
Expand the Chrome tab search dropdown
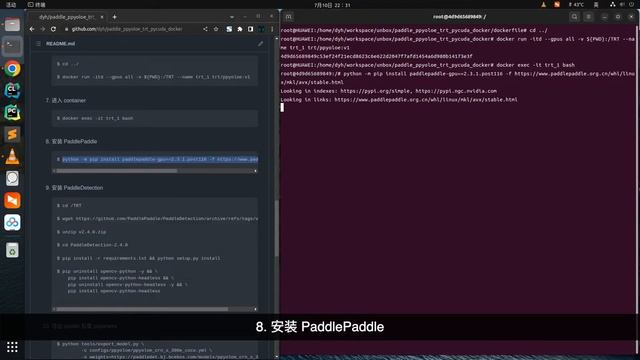(x=232, y=17)
